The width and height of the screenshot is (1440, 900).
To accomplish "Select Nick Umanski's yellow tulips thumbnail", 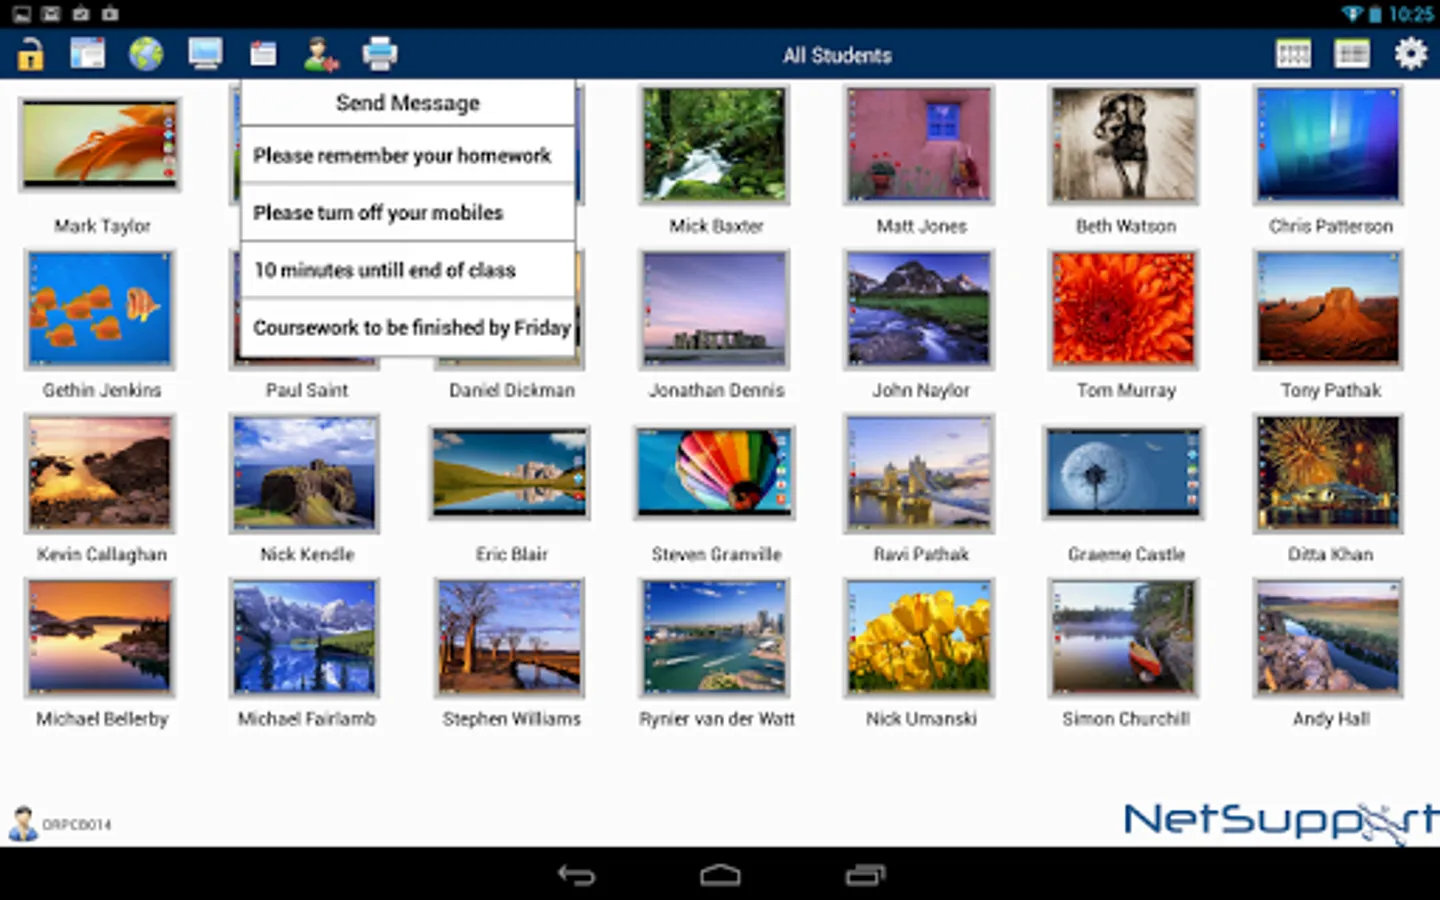I will (x=920, y=637).
